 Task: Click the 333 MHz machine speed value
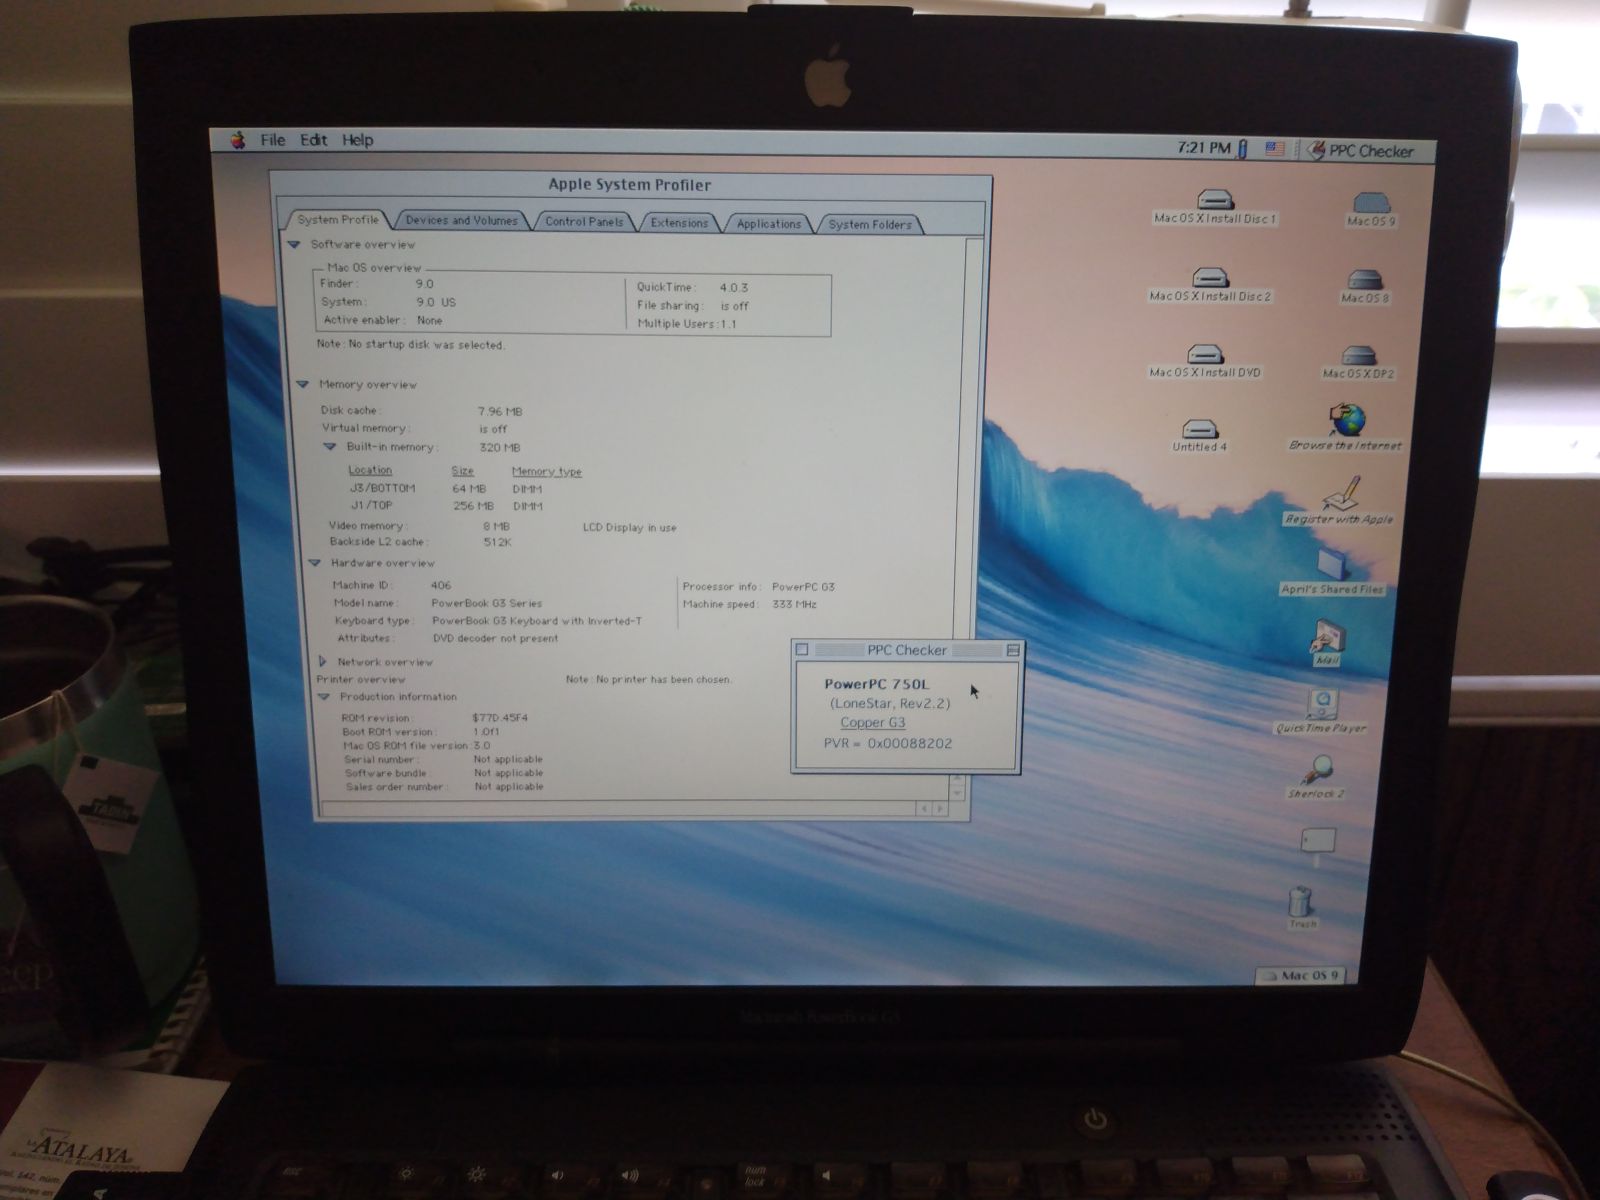pyautogui.click(x=794, y=604)
